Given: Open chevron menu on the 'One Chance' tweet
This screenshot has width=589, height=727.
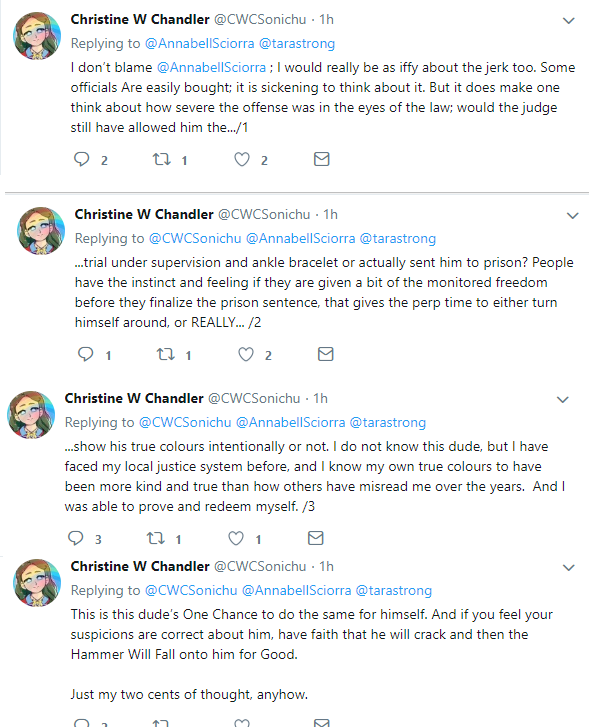Looking at the screenshot, I should coord(569,568).
